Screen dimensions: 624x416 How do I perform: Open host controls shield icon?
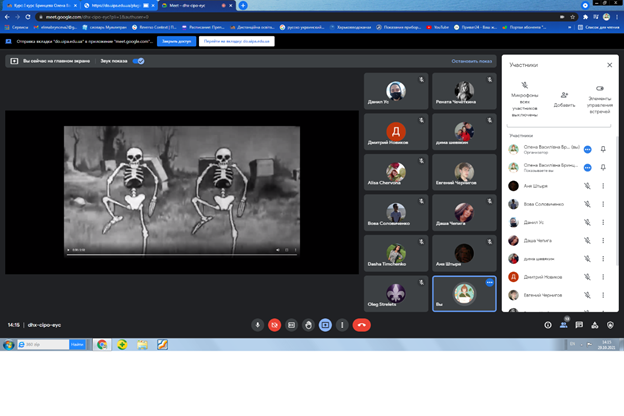pos(610,325)
